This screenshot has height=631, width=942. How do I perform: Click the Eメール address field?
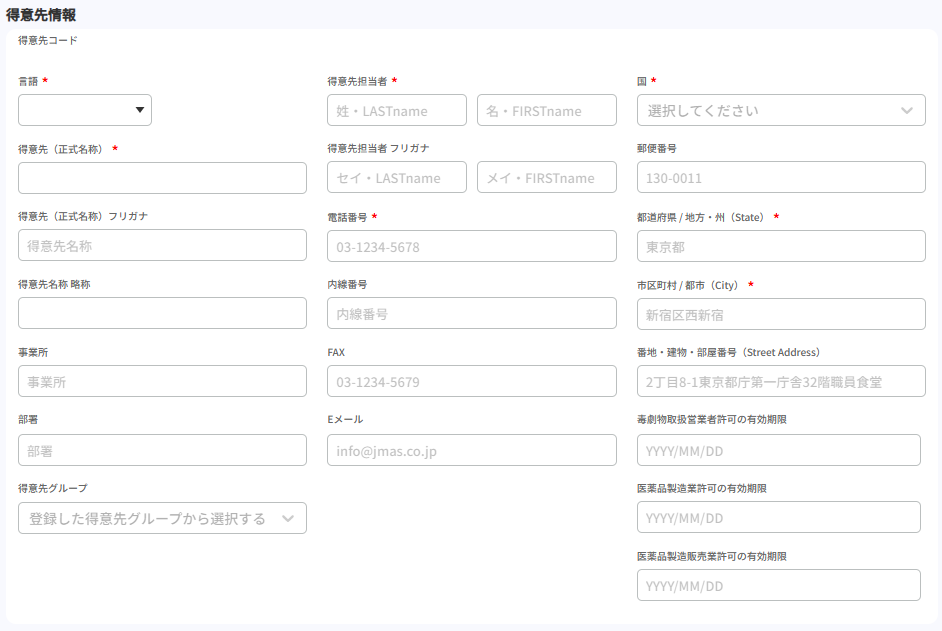pyautogui.click(x=471, y=450)
